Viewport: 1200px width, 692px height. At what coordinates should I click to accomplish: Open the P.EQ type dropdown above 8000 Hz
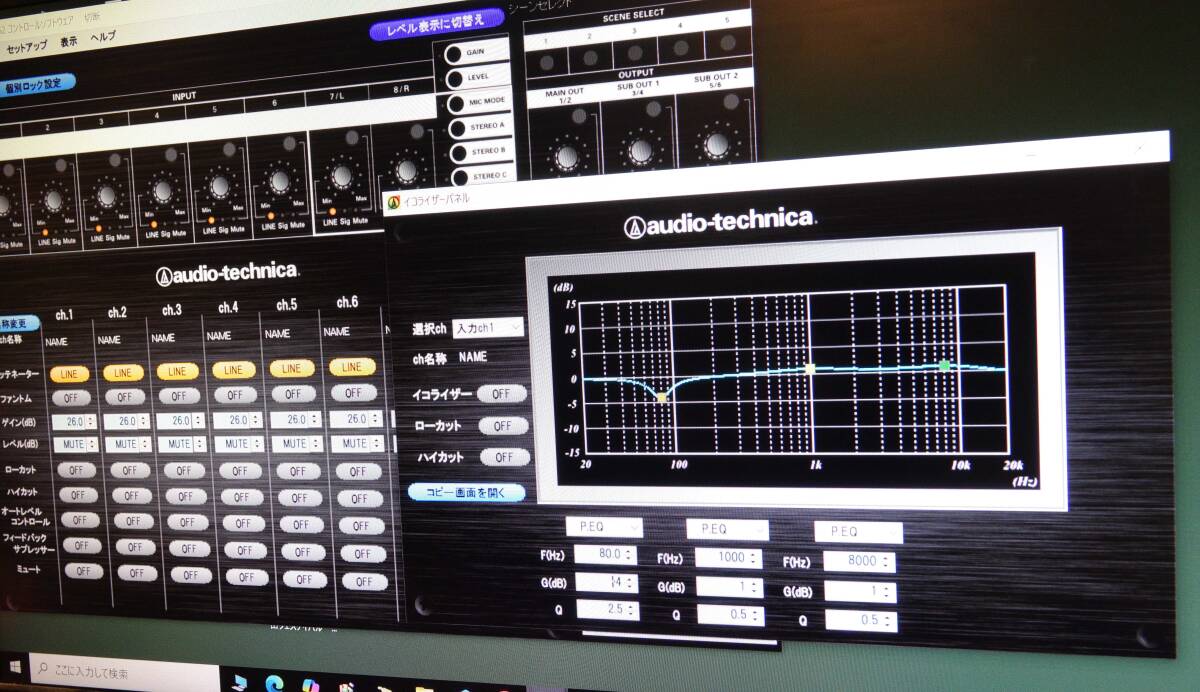(x=859, y=533)
